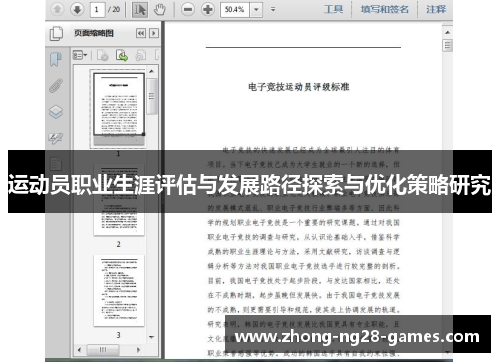Click the thumbnail panel horizontal scroll handle
This screenshot has height=362, width=500.
103,350
